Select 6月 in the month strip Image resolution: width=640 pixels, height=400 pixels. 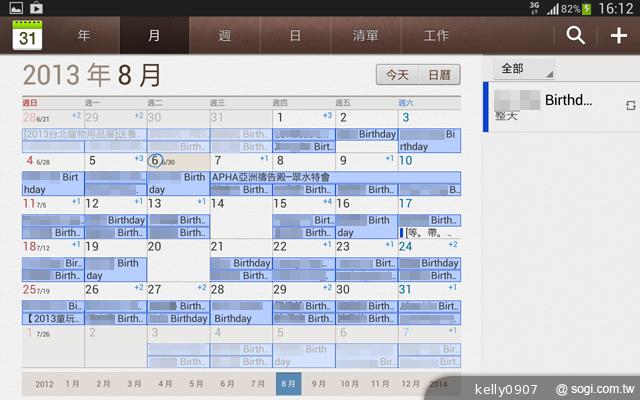[227, 384]
